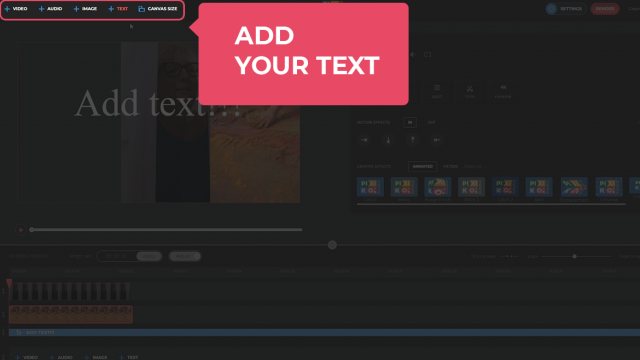The height and width of the screenshot is (360, 640).
Task: Open the Canvas Size option
Action: (158, 9)
